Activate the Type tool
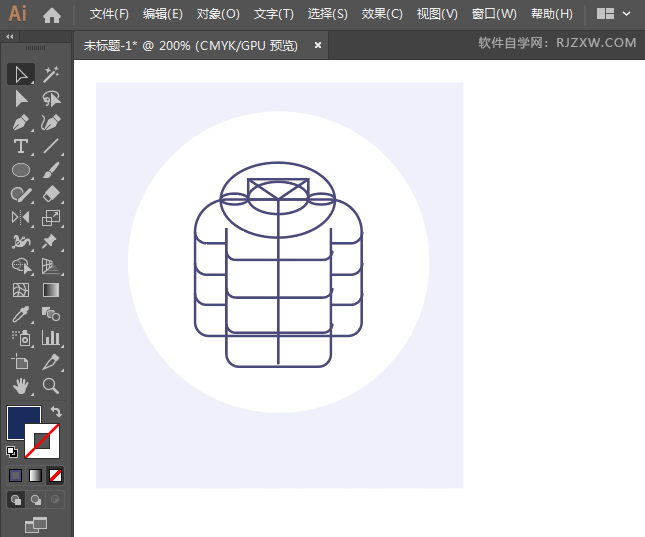 20,146
